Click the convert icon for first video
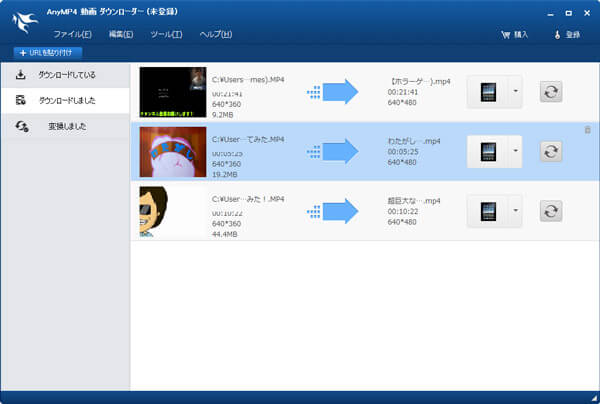 551,92
